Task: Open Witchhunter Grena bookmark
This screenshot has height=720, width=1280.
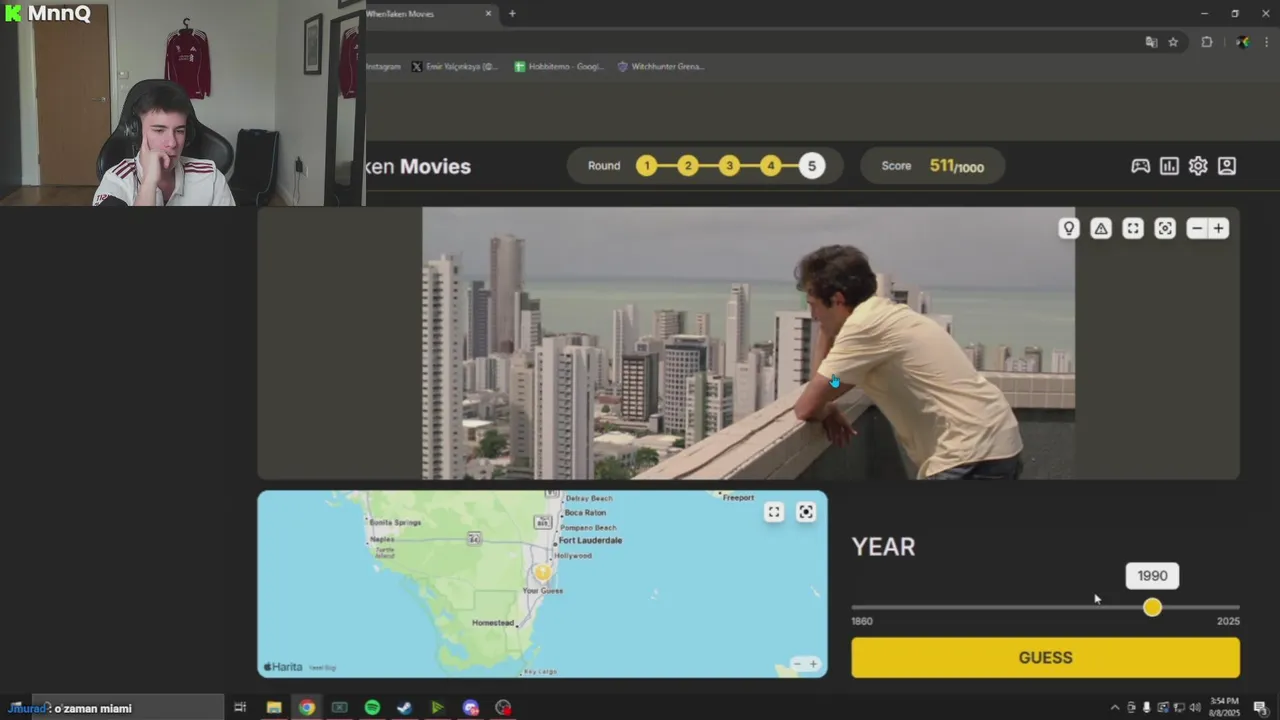Action: tap(661, 67)
